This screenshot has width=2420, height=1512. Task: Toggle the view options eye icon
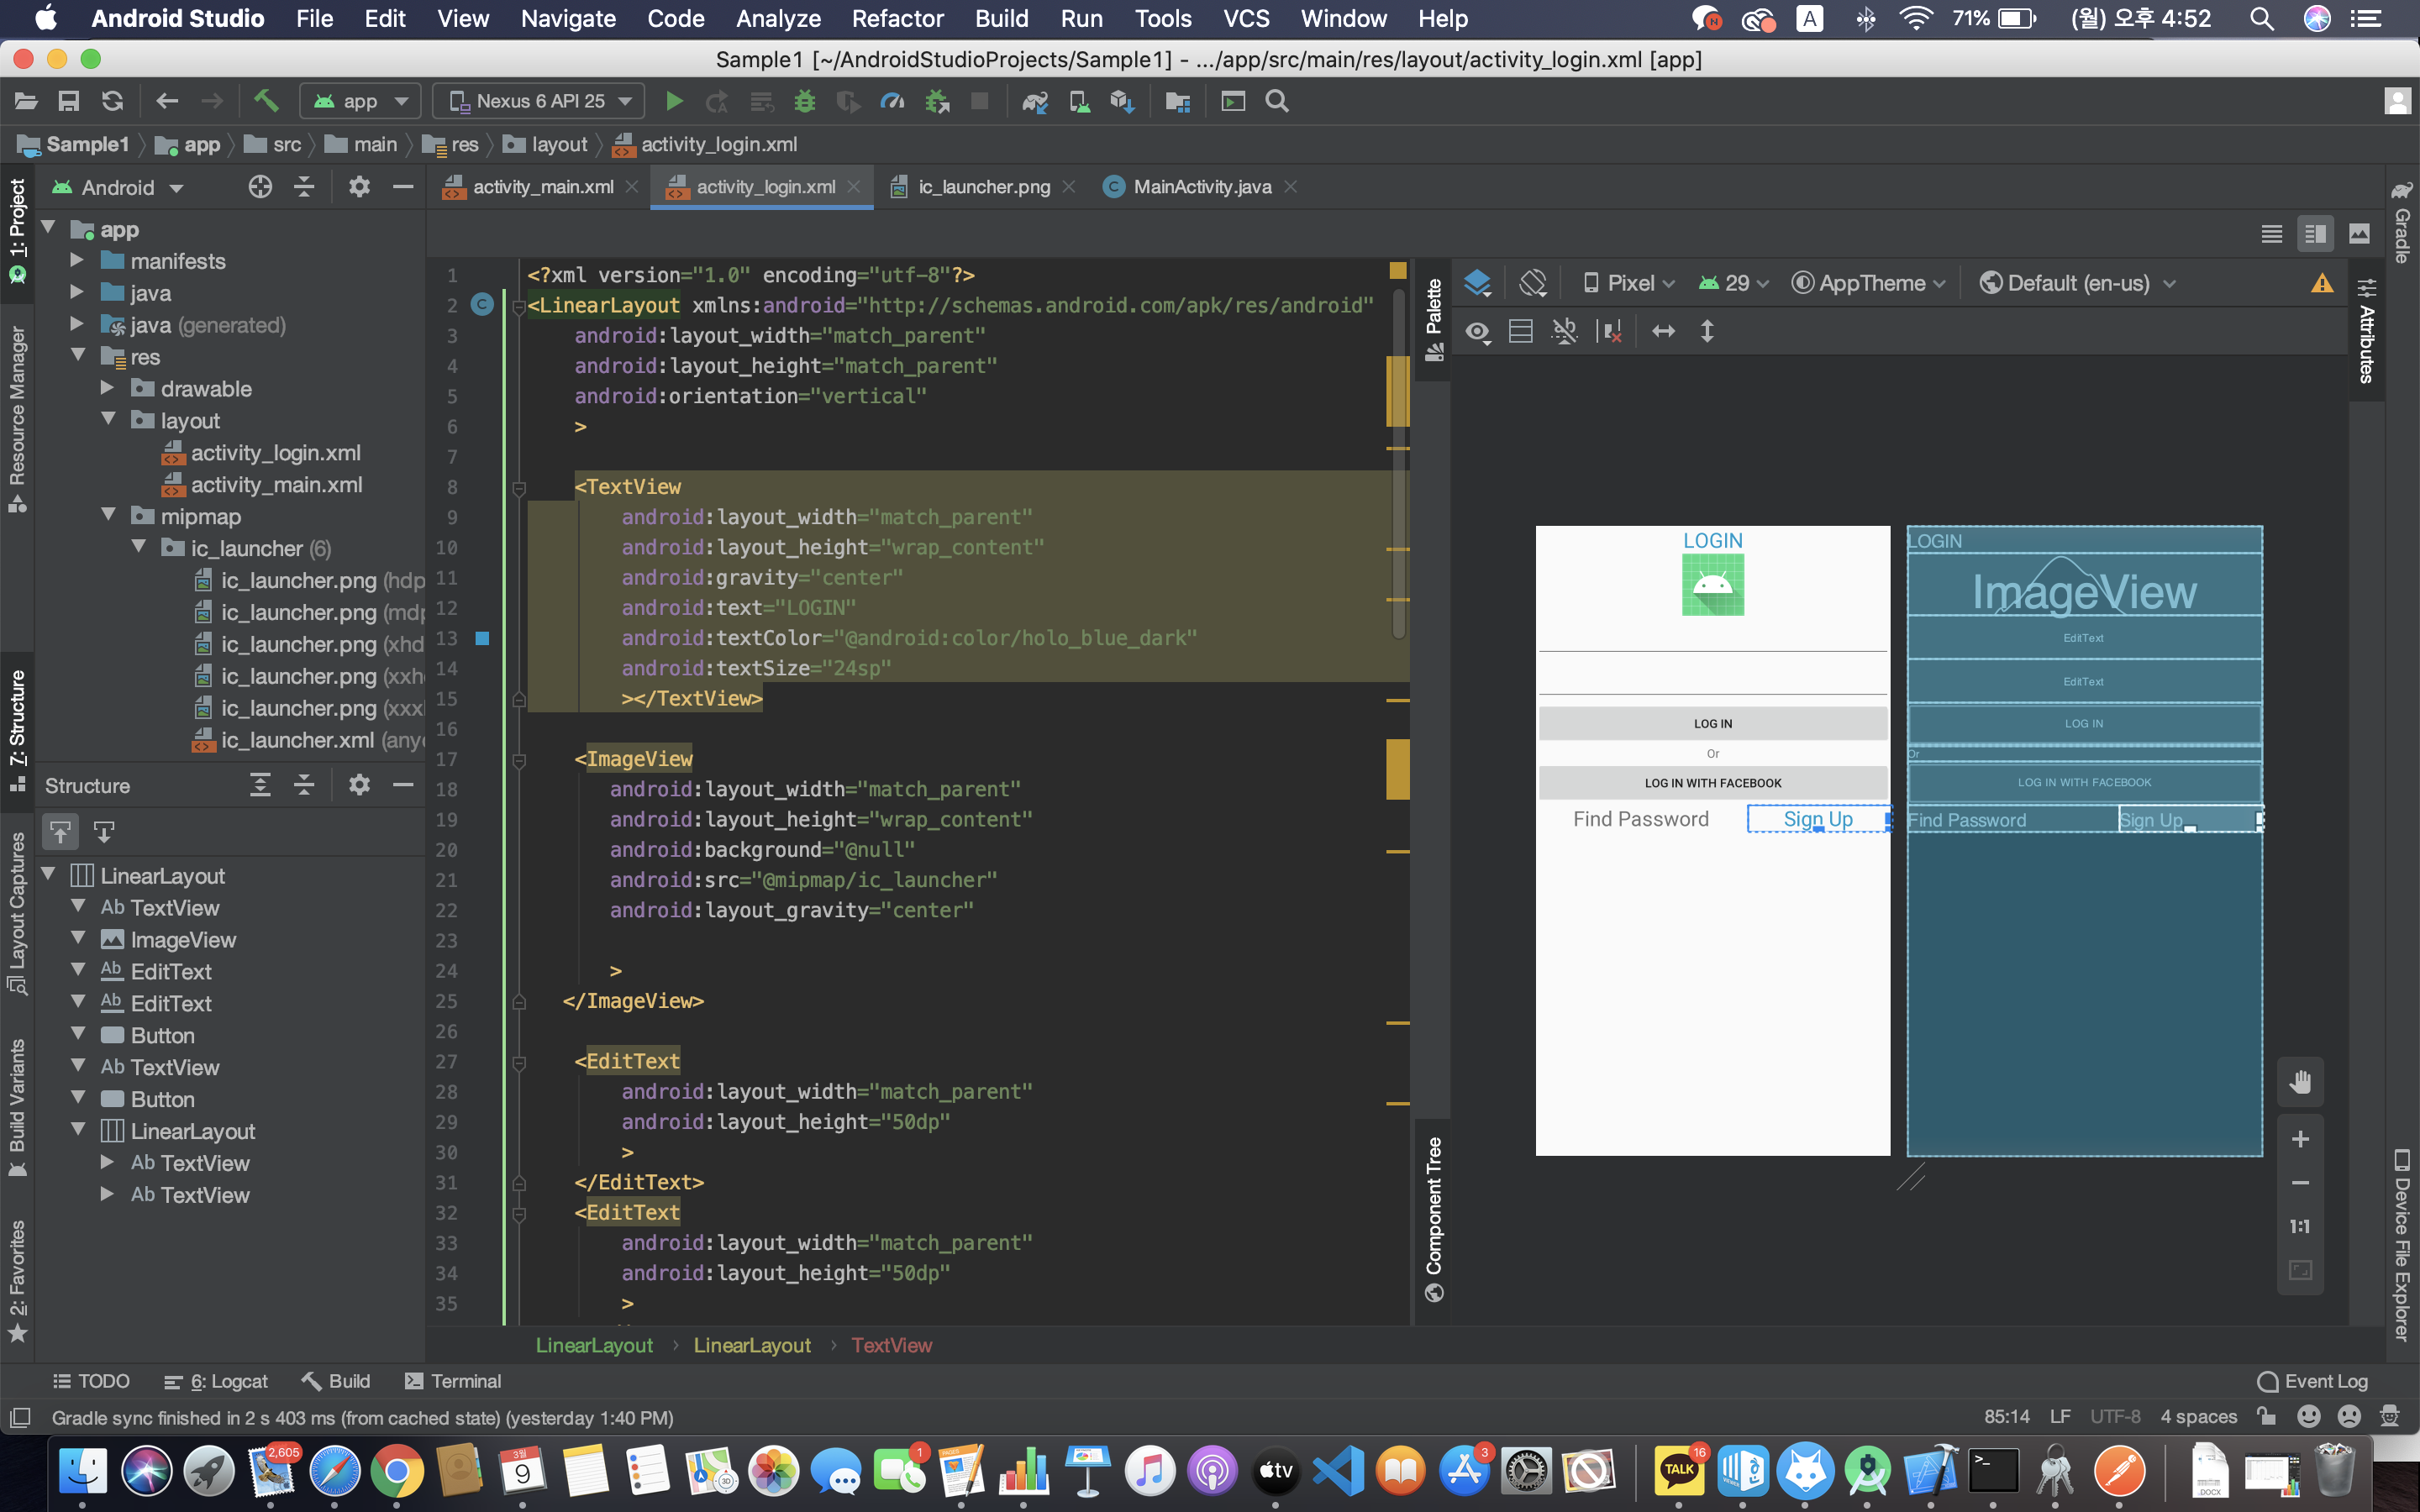click(x=1477, y=331)
